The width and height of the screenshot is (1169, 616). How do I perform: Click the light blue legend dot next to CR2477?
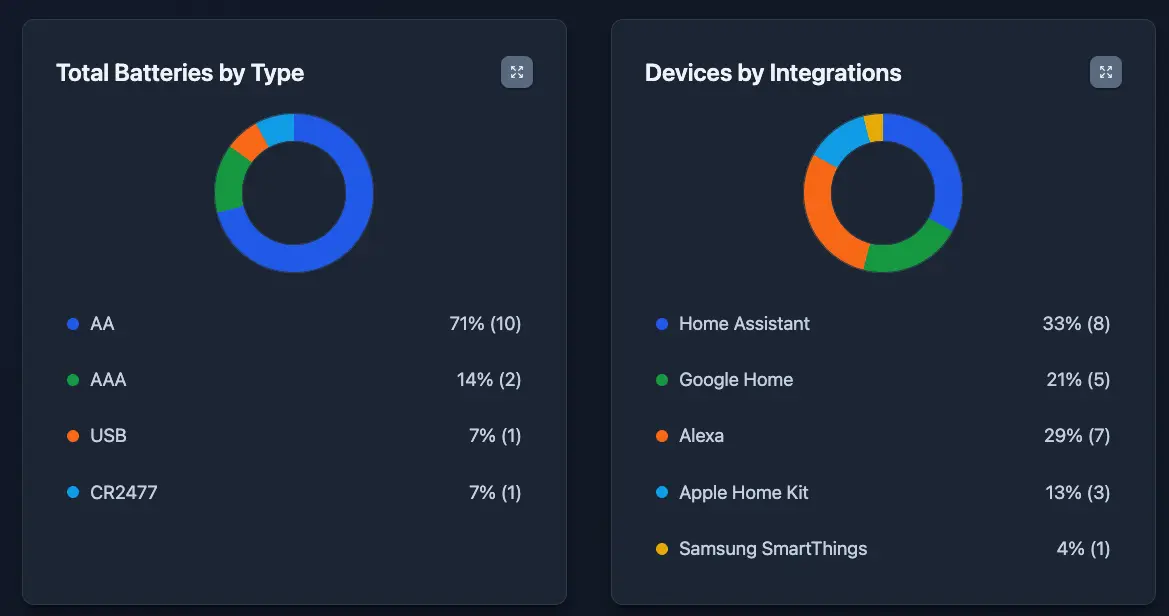(71, 492)
